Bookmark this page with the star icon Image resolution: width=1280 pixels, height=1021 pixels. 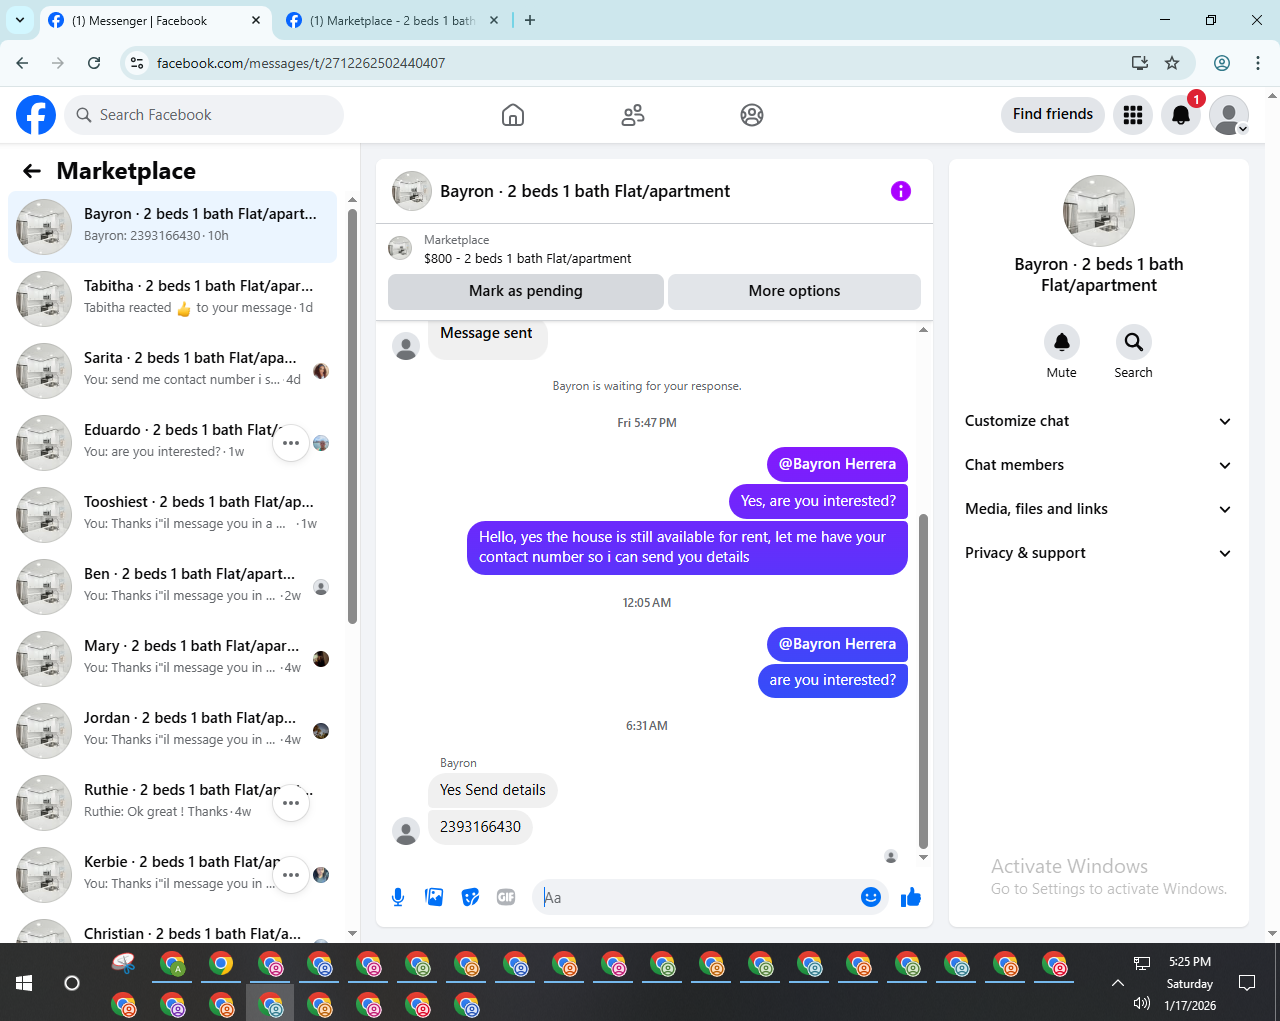pyautogui.click(x=1172, y=63)
